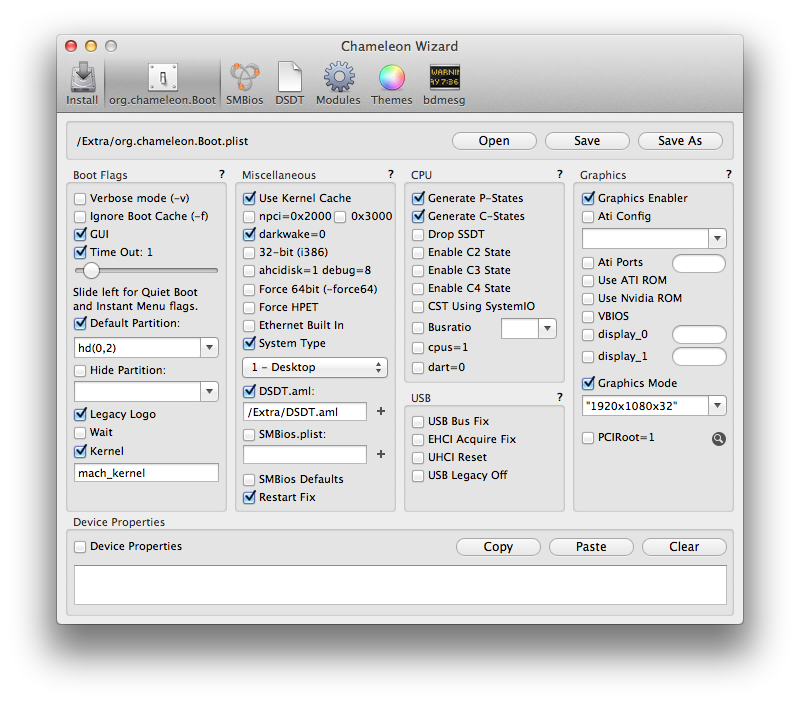Expand the Busratio dropdown
The width and height of the screenshot is (800, 703).
point(547,329)
